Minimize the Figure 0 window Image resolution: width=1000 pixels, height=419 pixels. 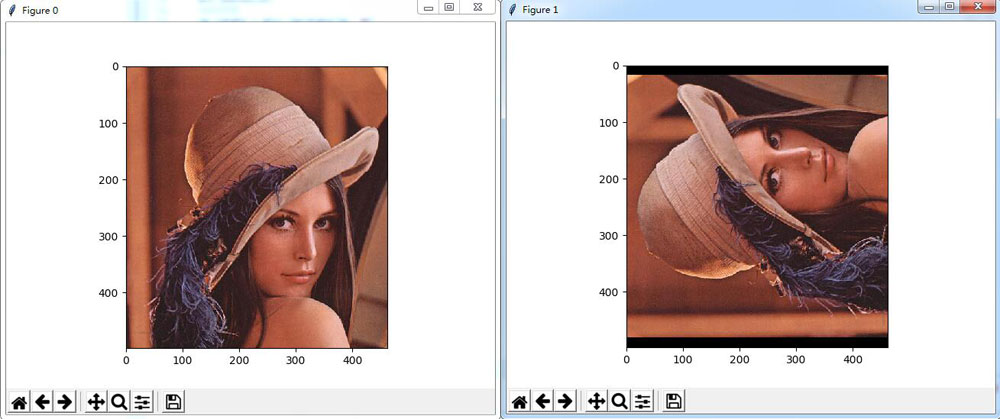tap(429, 7)
